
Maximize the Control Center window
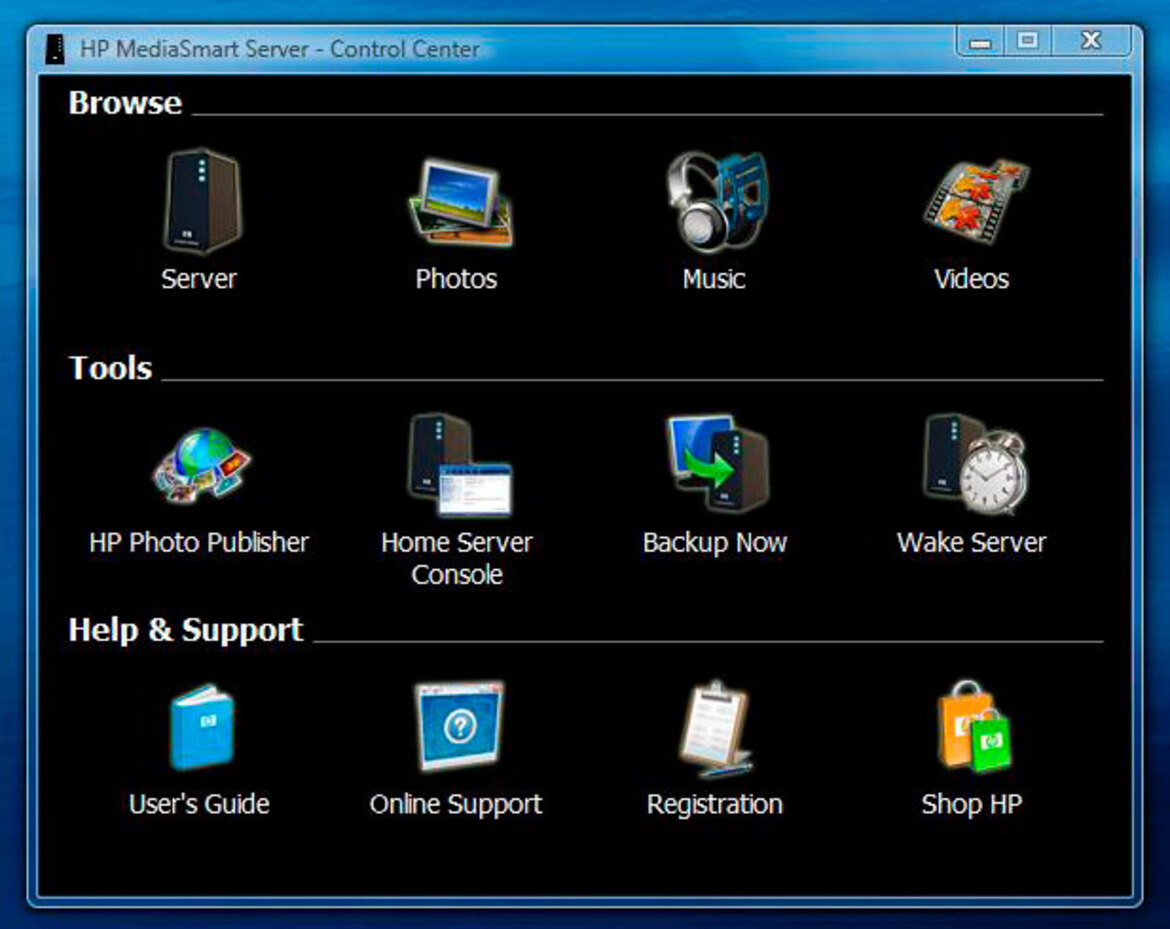tap(1028, 41)
